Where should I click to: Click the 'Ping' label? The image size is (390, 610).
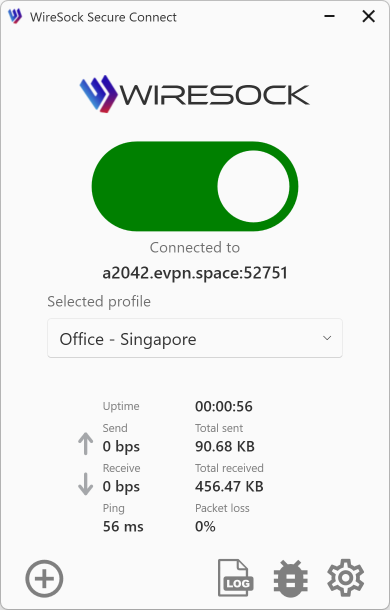click(x=114, y=509)
